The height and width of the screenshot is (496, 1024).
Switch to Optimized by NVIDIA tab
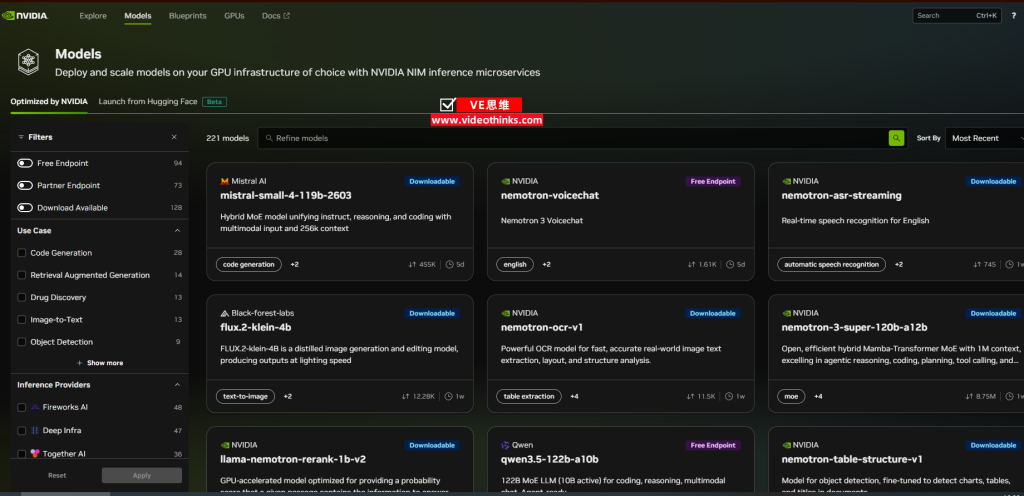49,102
